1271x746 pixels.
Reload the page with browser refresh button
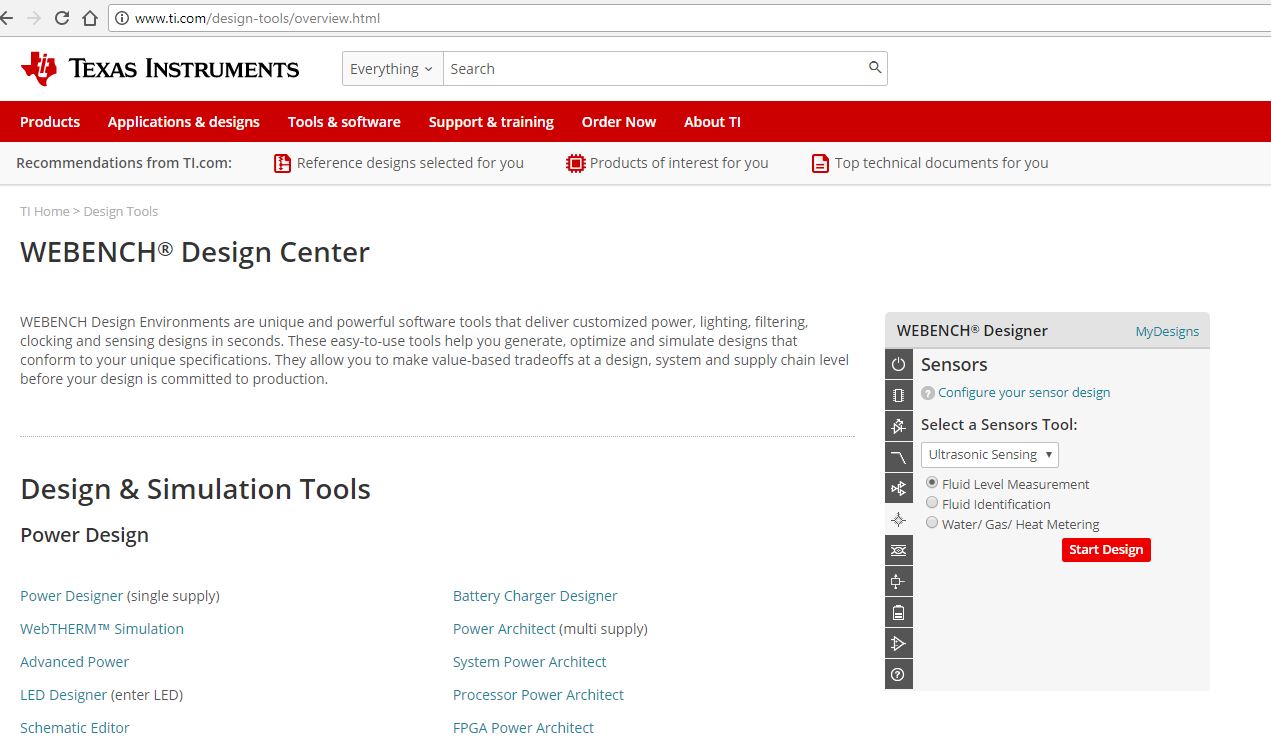point(62,18)
